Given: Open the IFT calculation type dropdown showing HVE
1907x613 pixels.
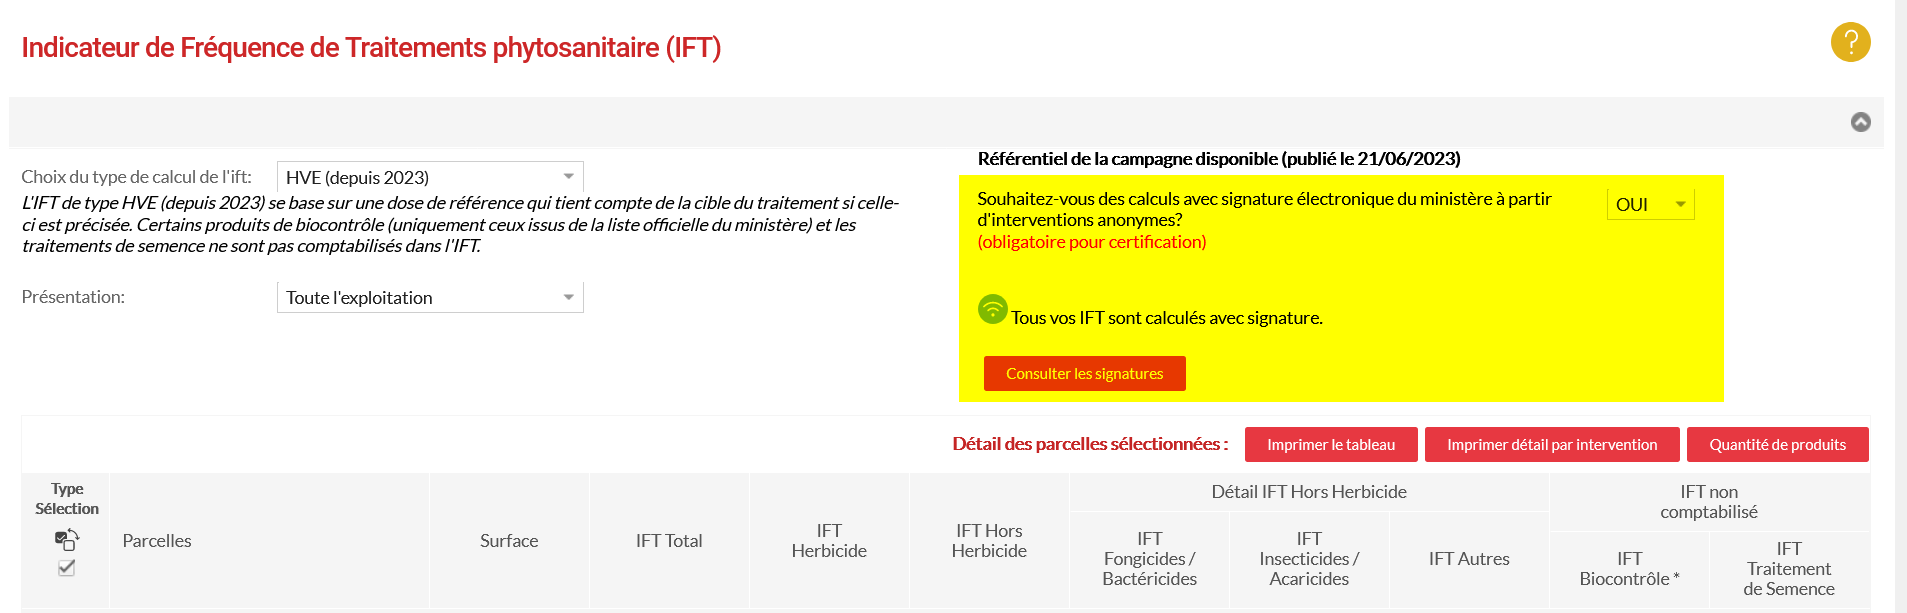Looking at the screenshot, I should (x=430, y=177).
